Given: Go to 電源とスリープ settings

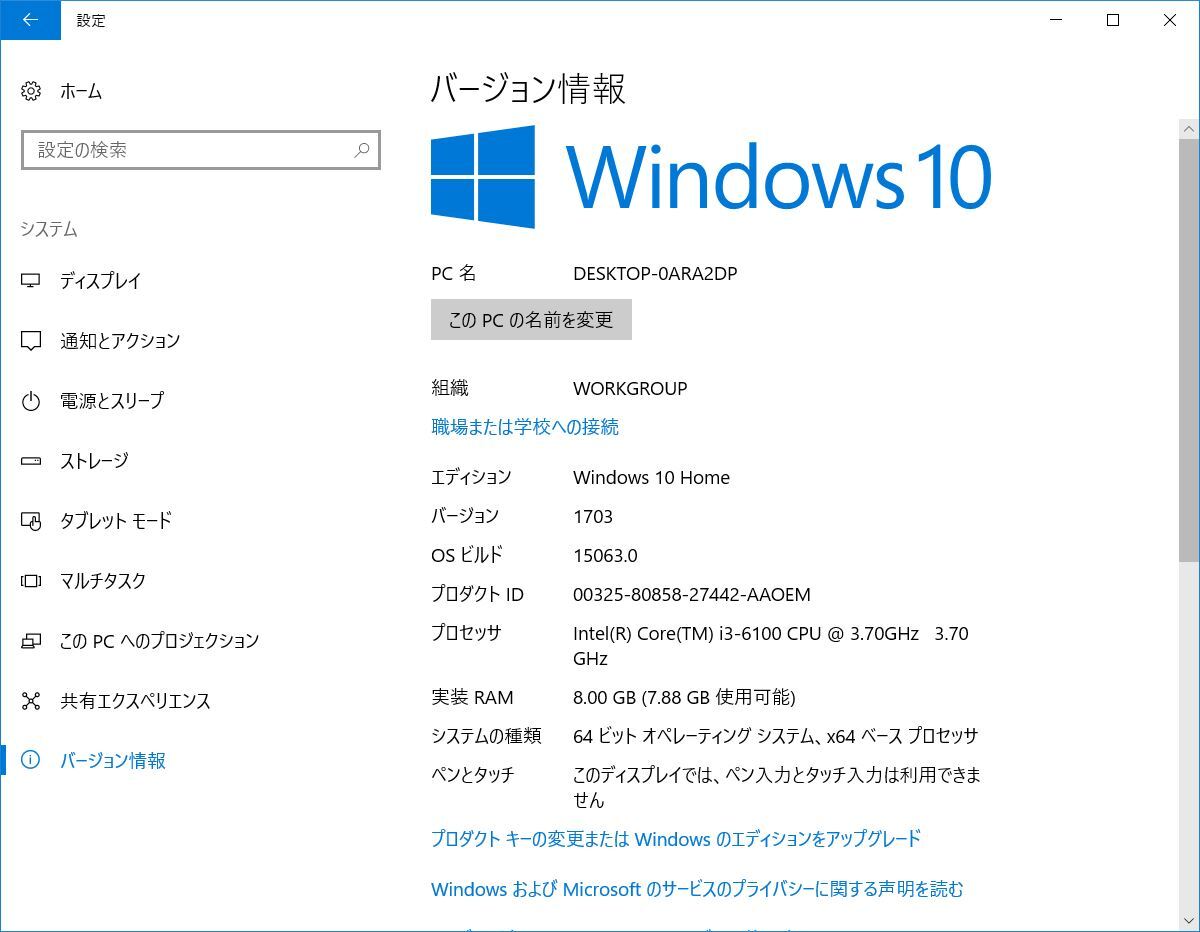Looking at the screenshot, I should pyautogui.click(x=112, y=401).
